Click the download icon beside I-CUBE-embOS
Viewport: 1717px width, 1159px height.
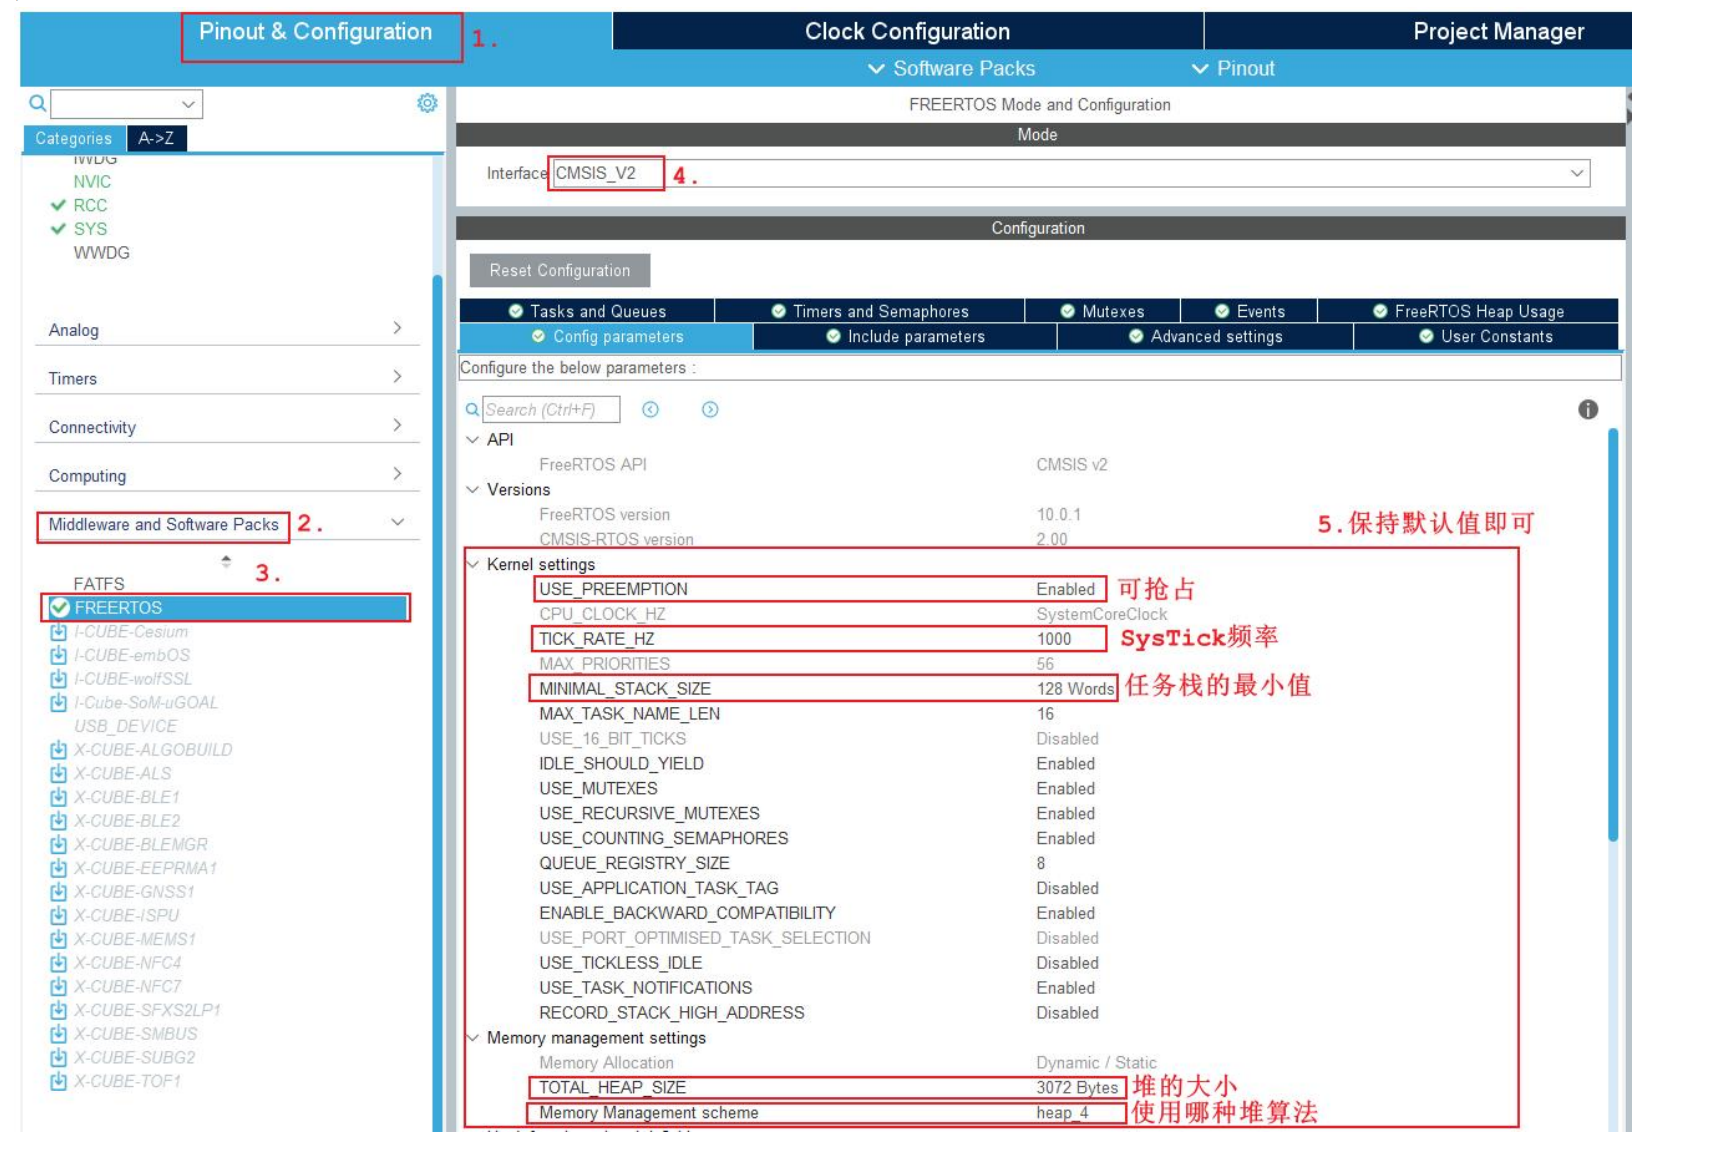click(x=58, y=655)
